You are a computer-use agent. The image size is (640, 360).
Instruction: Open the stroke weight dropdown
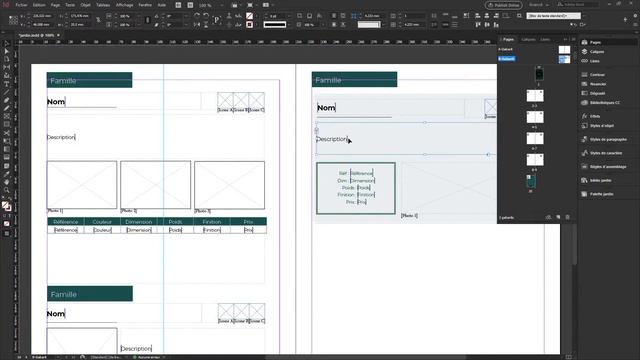289,16
